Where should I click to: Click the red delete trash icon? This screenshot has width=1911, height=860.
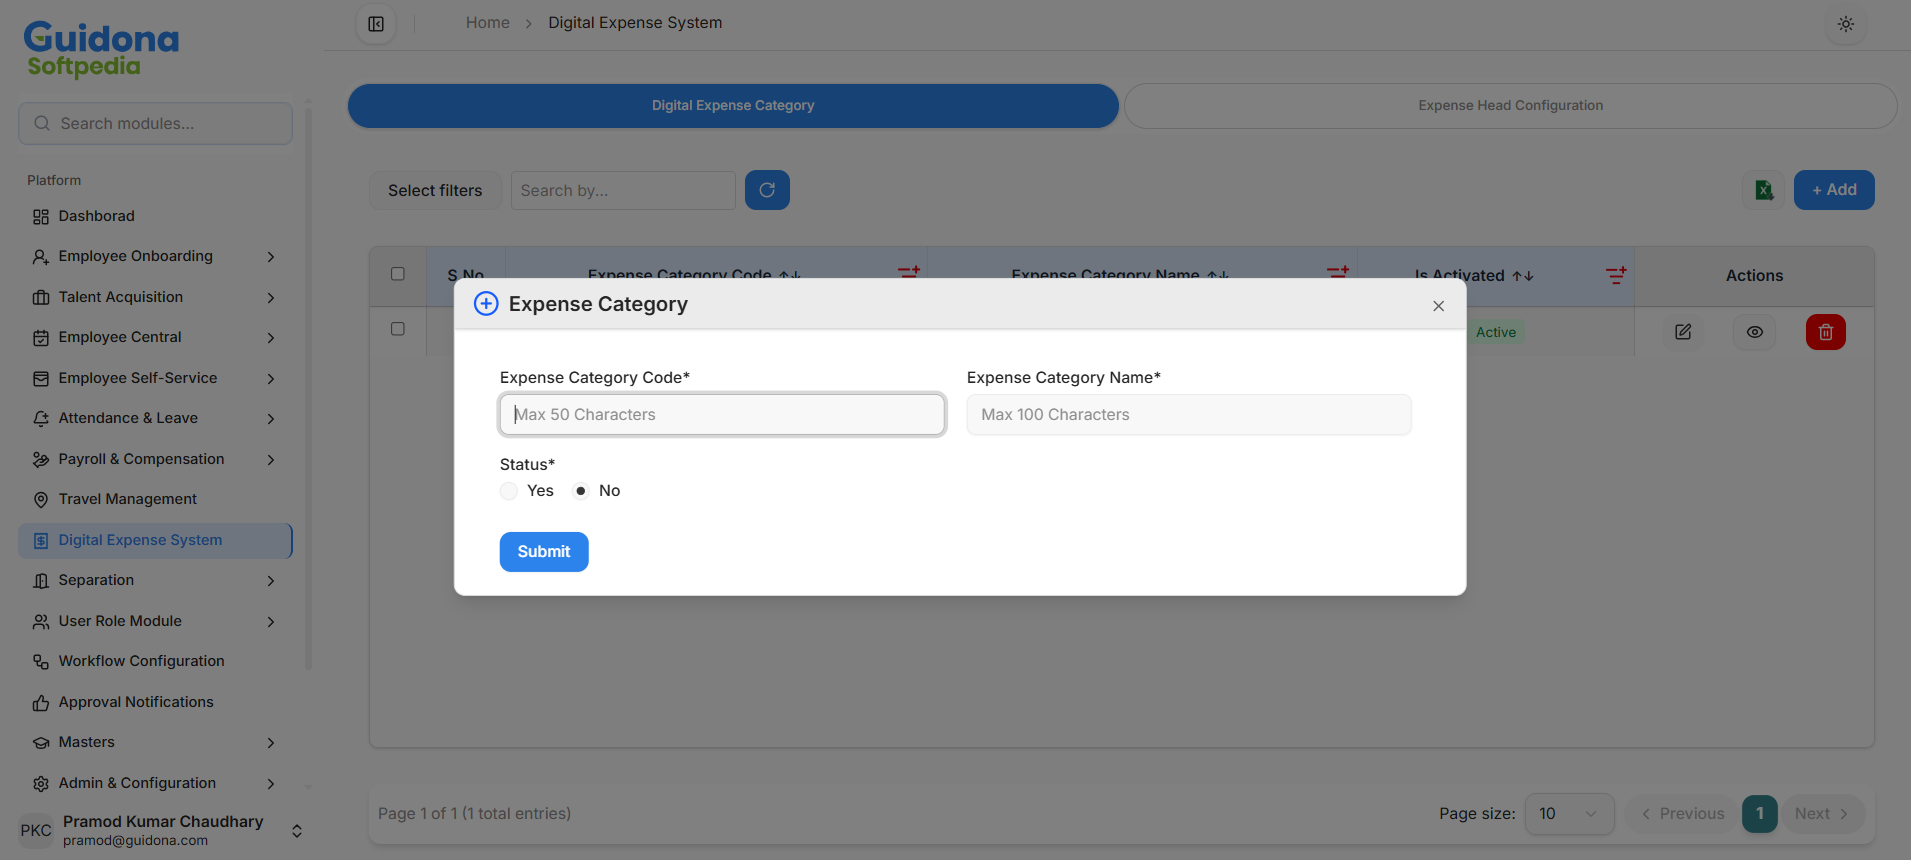[x=1826, y=332]
